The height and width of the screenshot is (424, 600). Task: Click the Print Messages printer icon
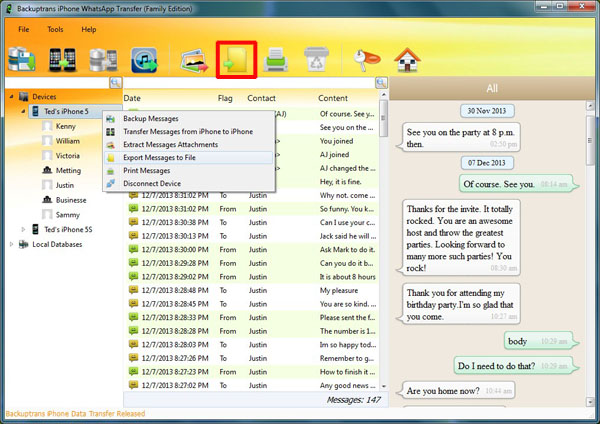[x=276, y=59]
